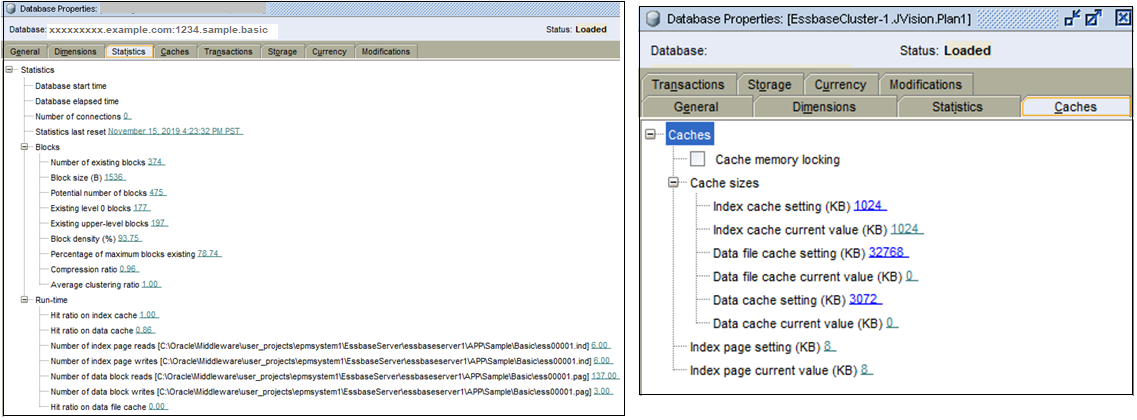Collapse the Blocks node in Statistics

click(x=24, y=147)
